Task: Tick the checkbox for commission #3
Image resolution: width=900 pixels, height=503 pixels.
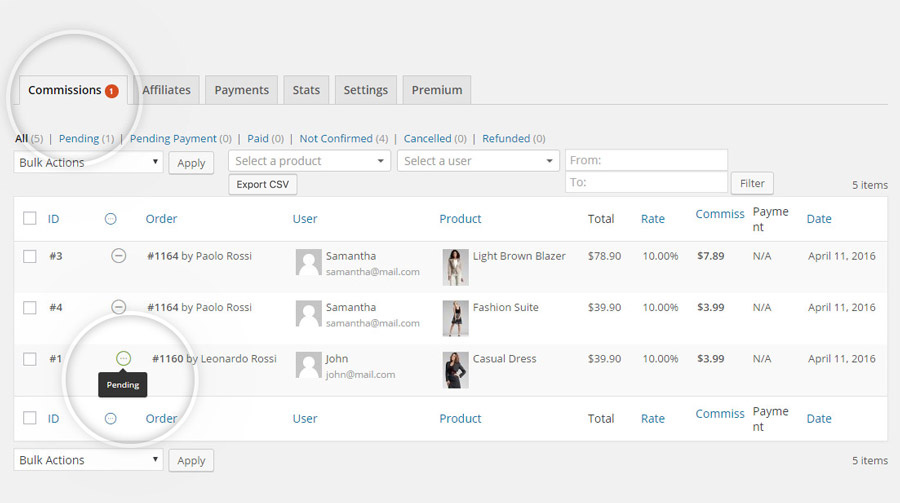Action: [x=30, y=256]
